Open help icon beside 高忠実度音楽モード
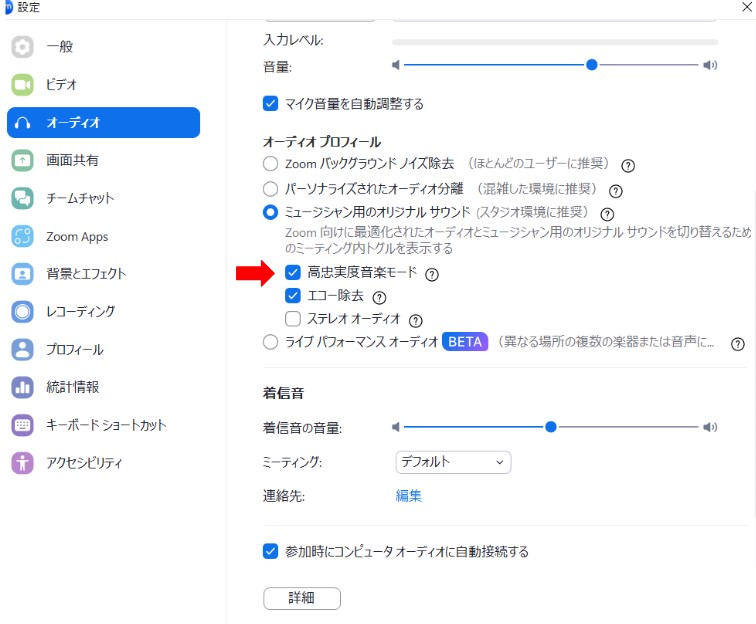This screenshot has width=756, height=624. 432,275
